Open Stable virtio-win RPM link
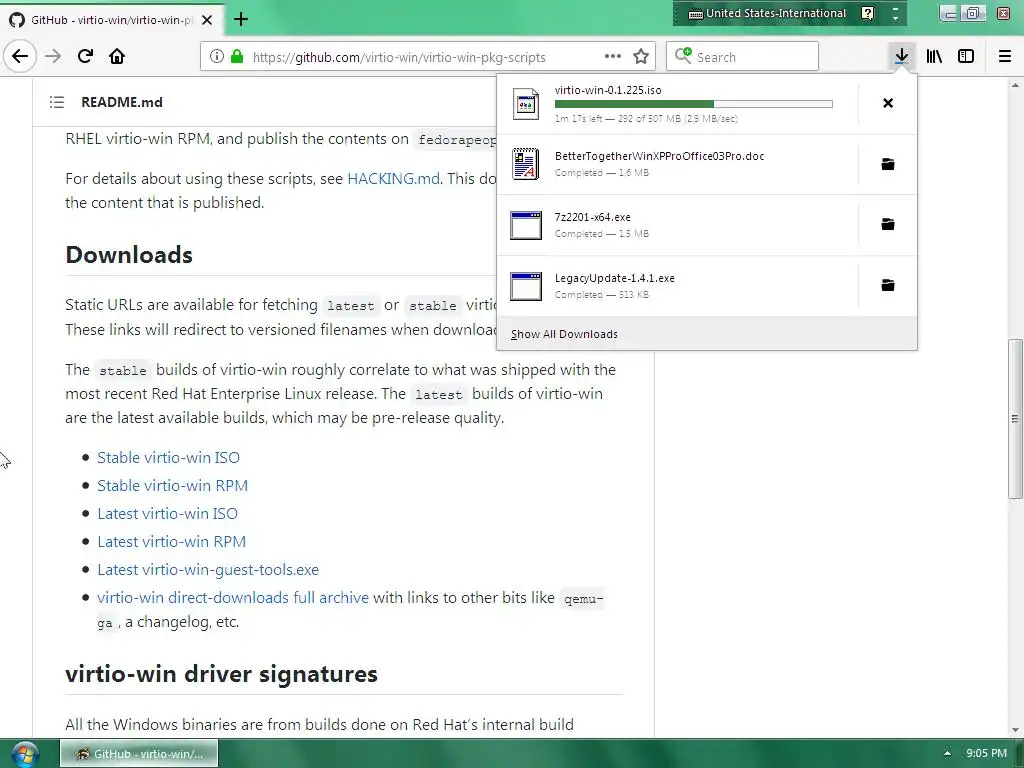 (x=172, y=486)
